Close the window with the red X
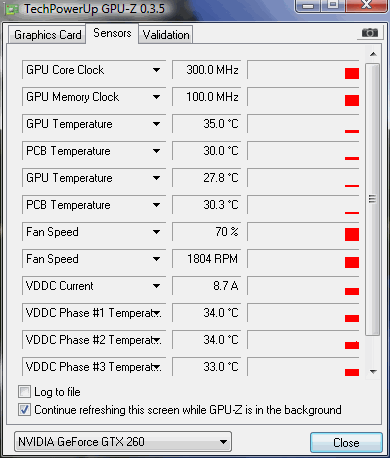Image resolution: width=390 pixels, height=458 pixels. [366, 6]
